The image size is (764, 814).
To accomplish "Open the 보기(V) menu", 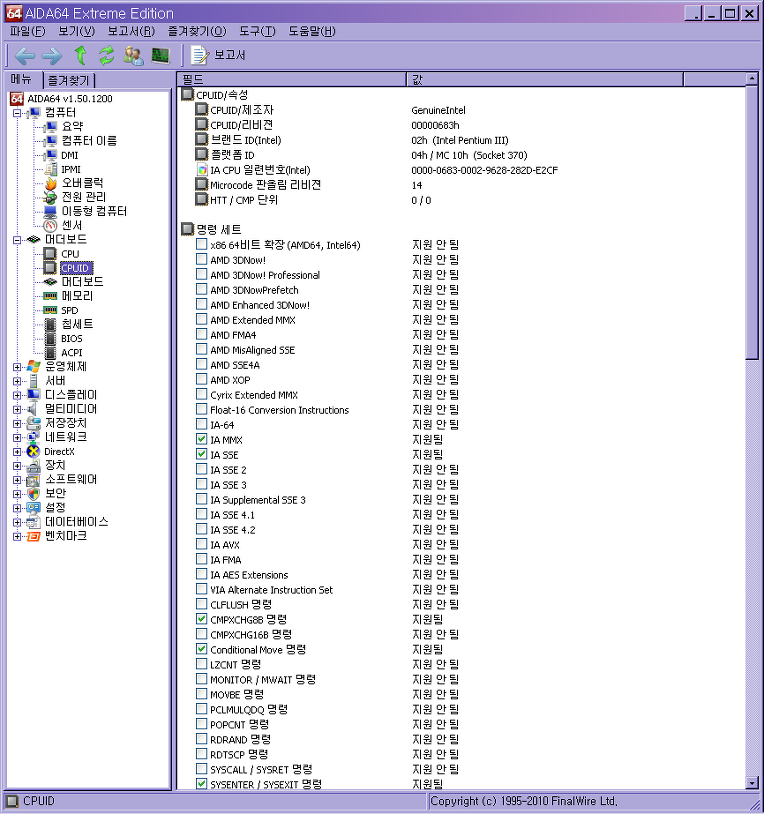I will point(76,31).
